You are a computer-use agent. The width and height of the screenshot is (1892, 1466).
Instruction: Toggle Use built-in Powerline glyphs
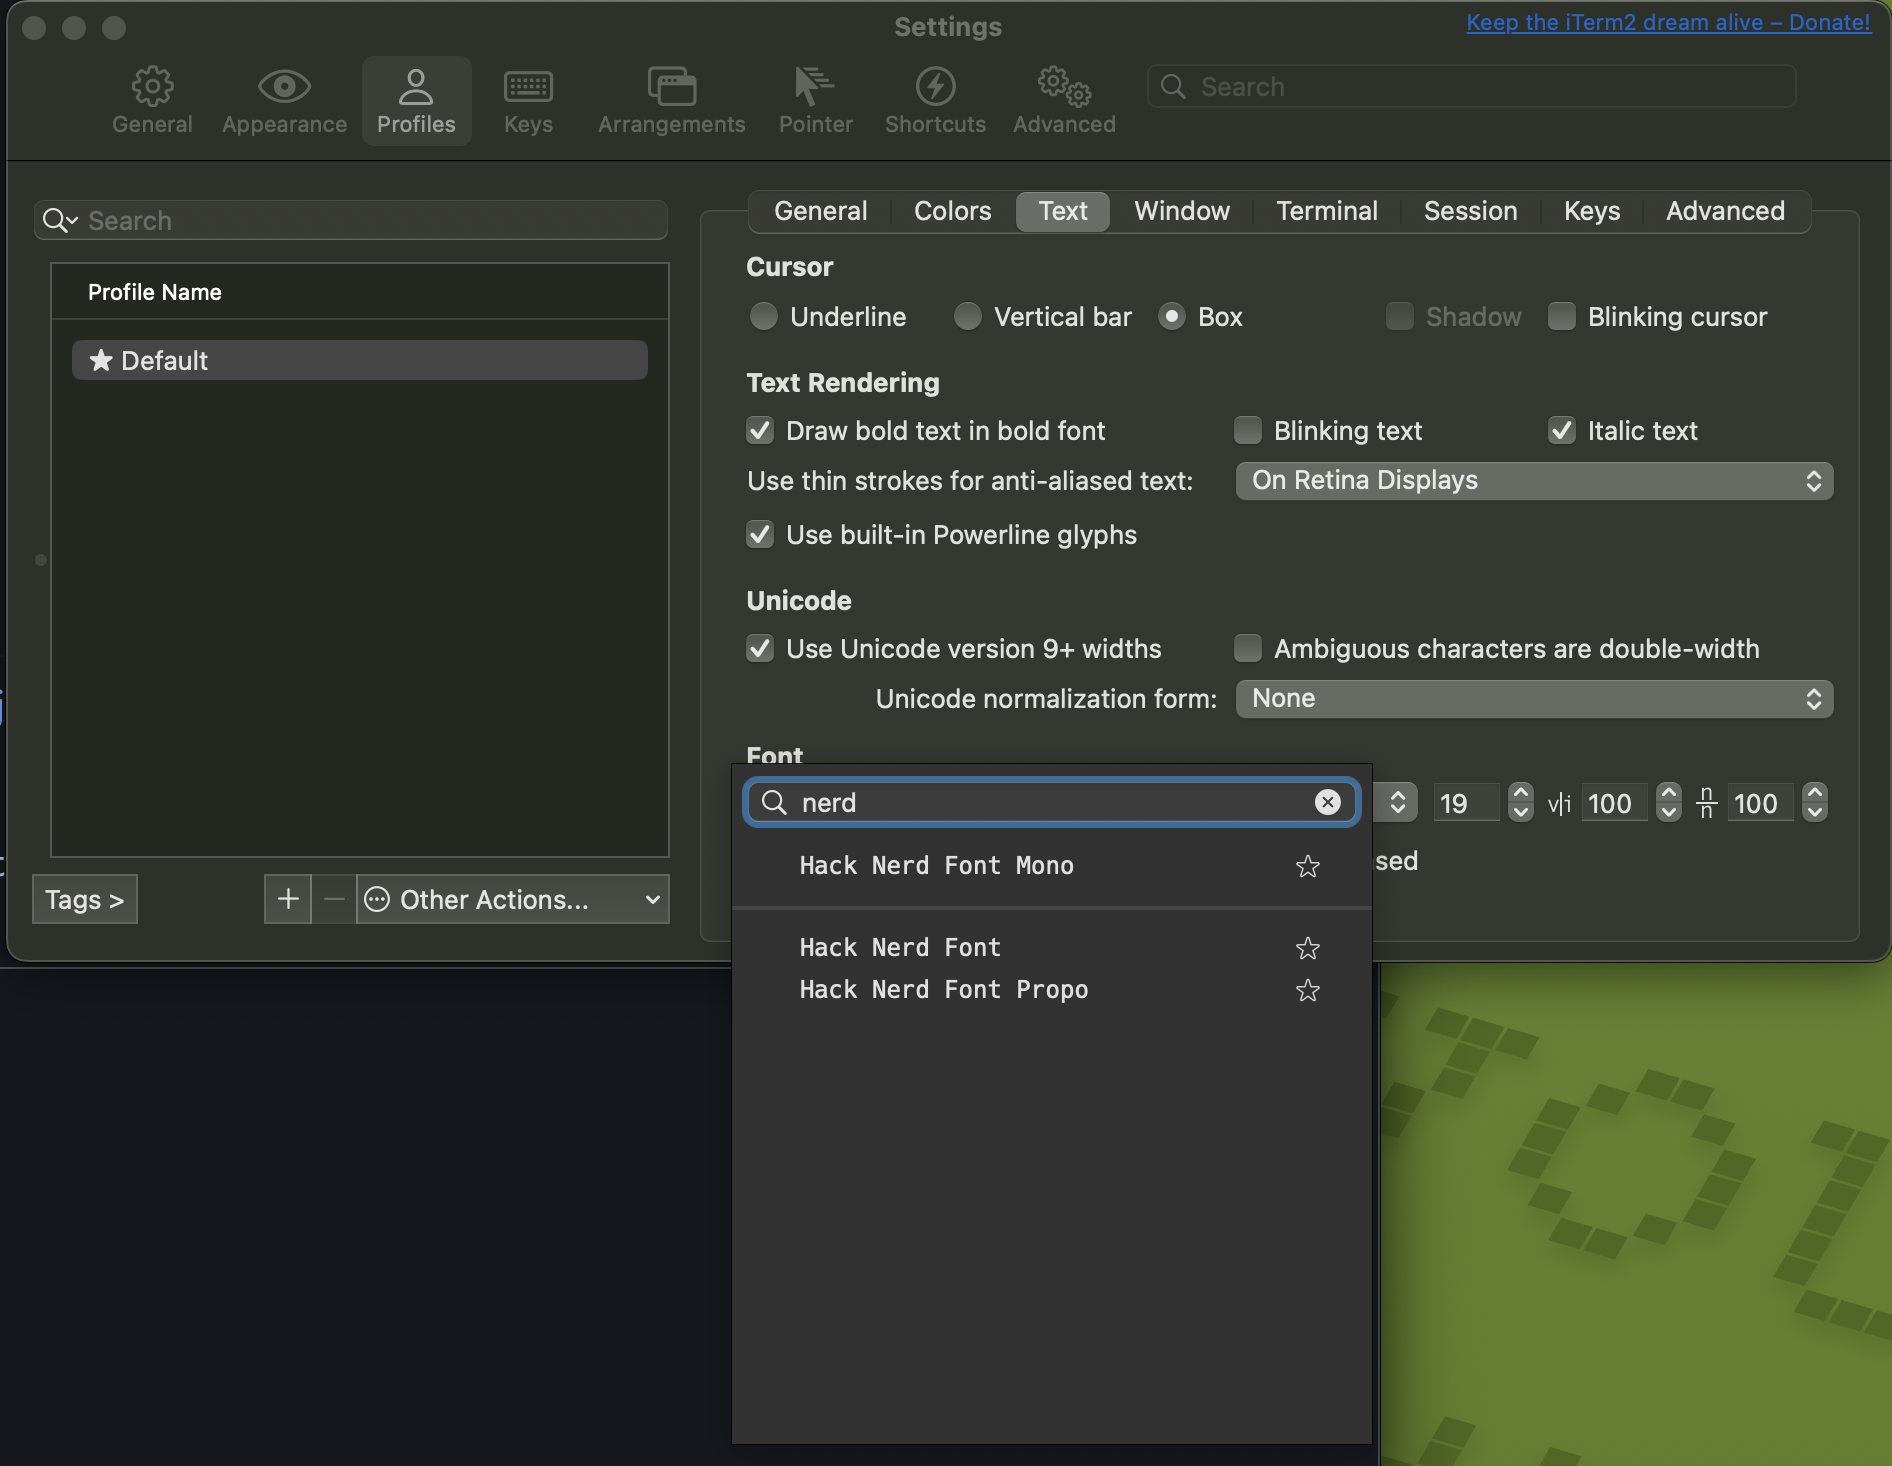[x=760, y=534]
